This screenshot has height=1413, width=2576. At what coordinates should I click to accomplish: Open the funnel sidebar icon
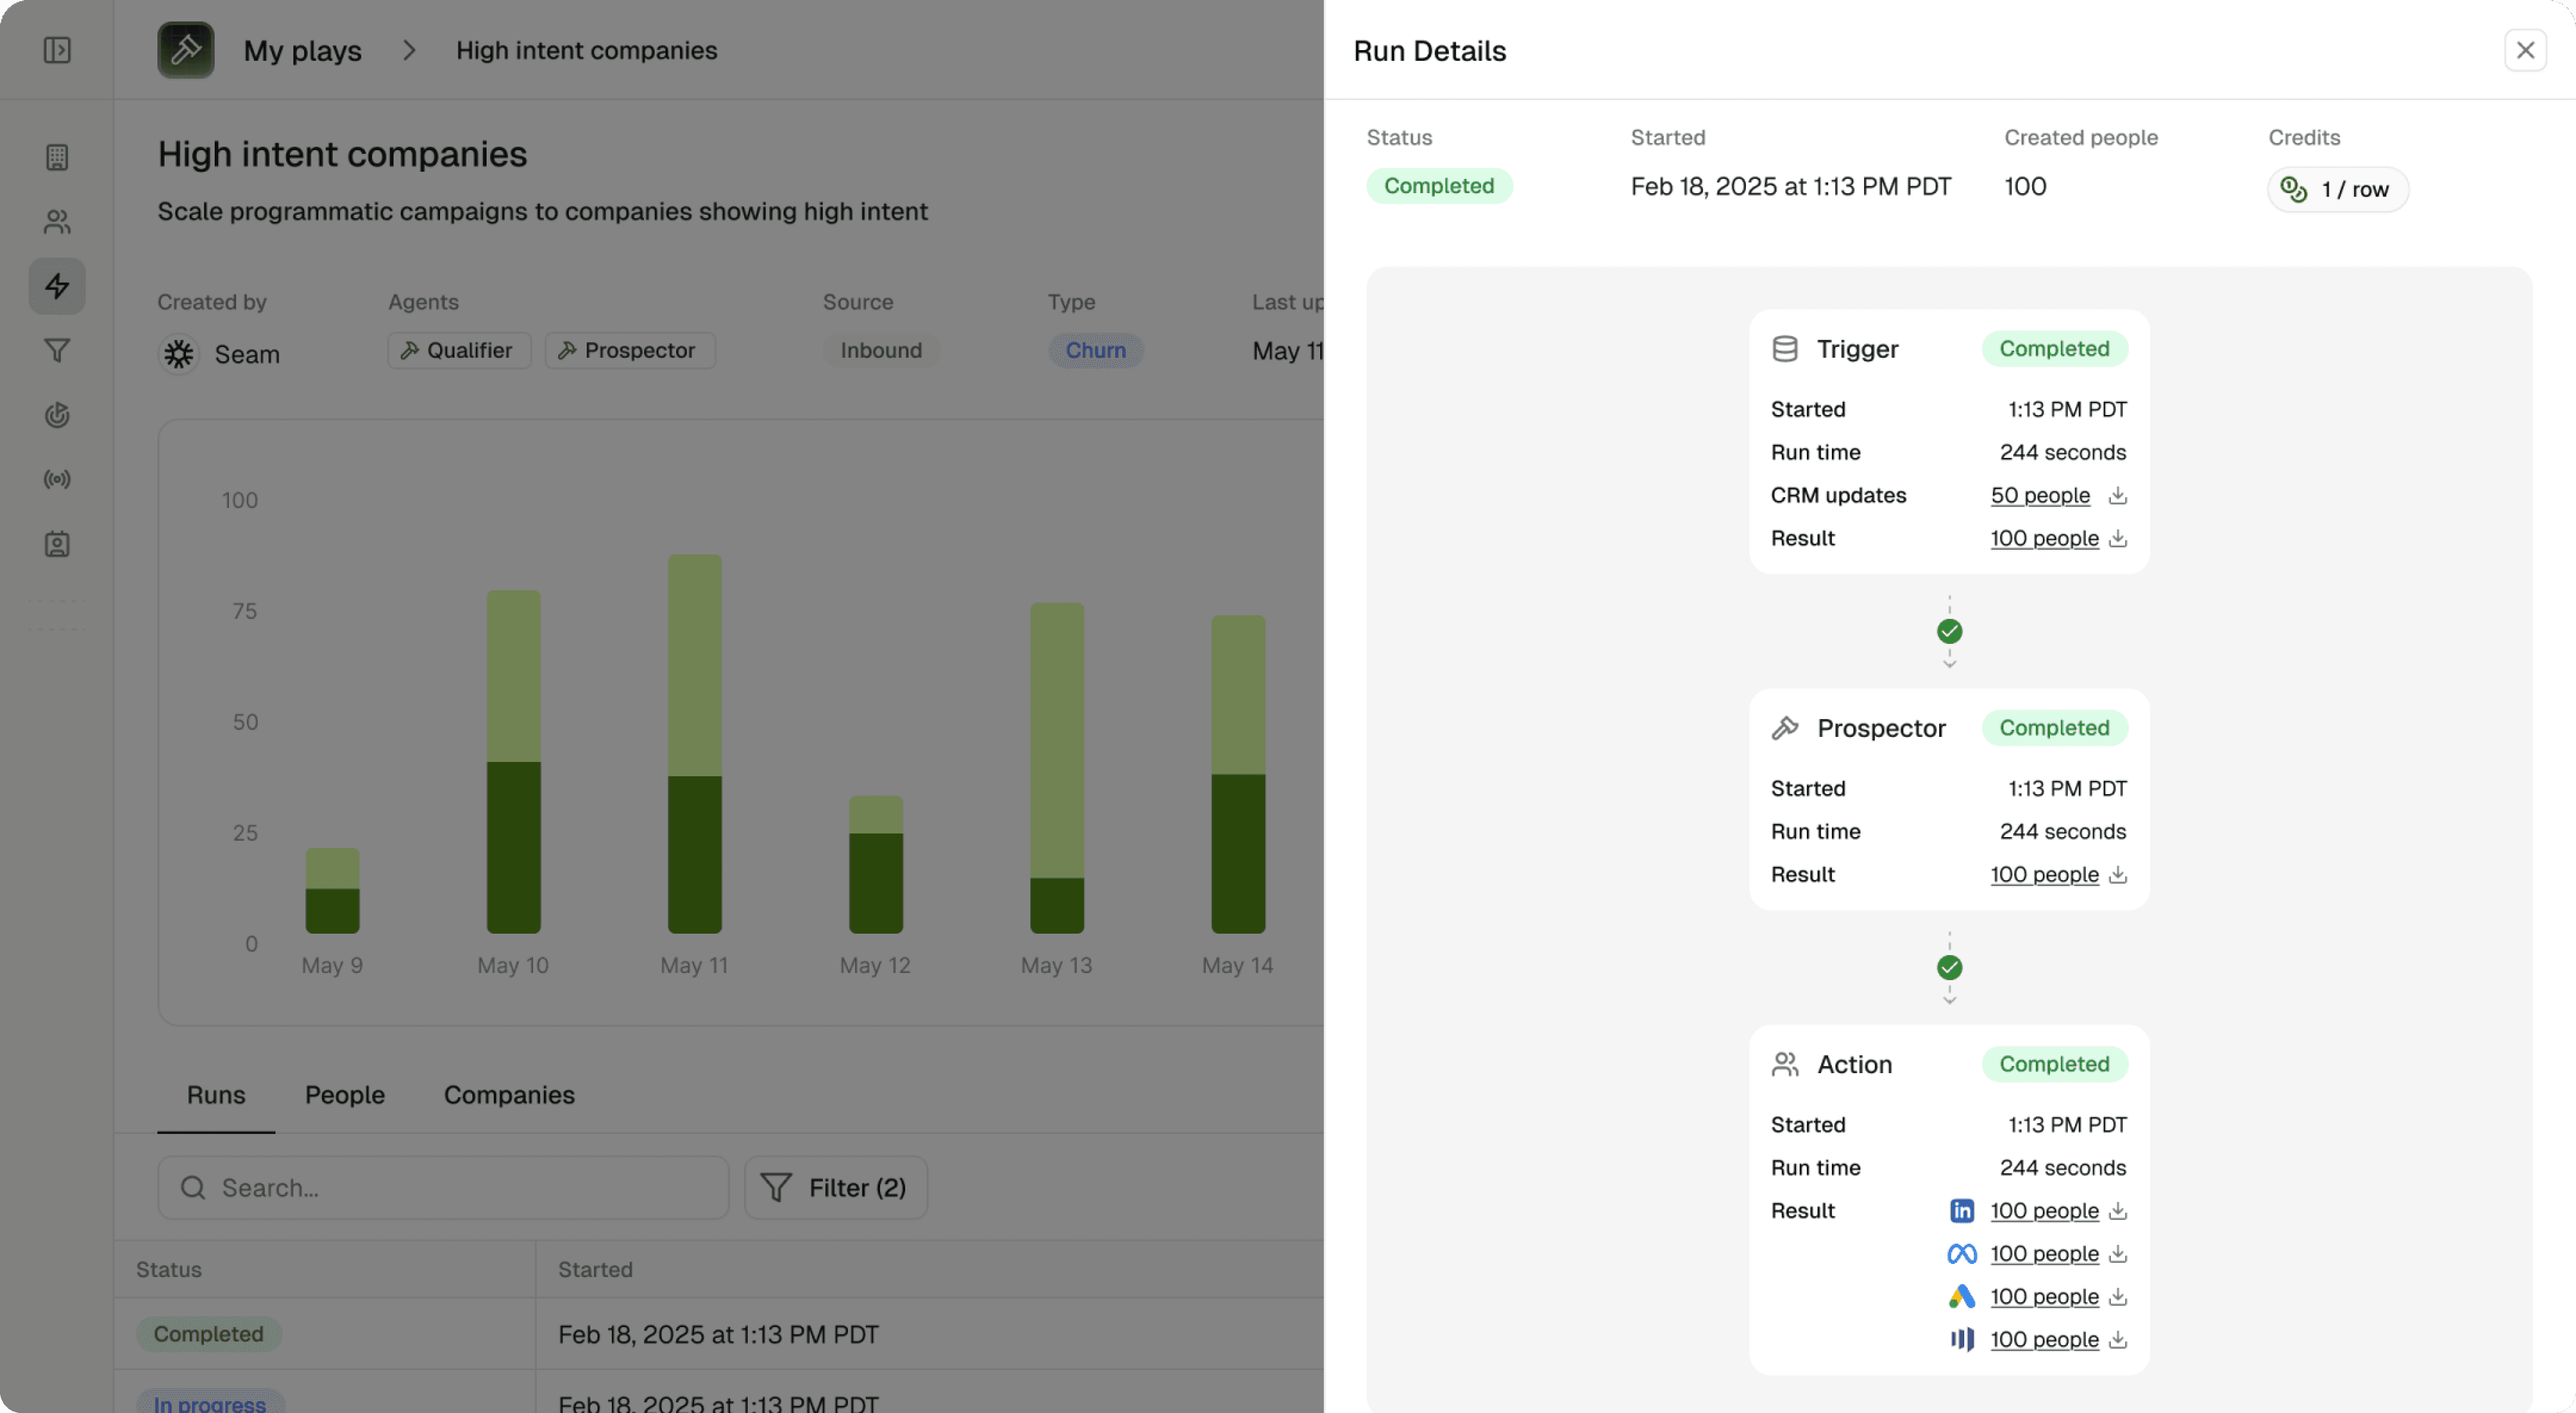point(57,350)
